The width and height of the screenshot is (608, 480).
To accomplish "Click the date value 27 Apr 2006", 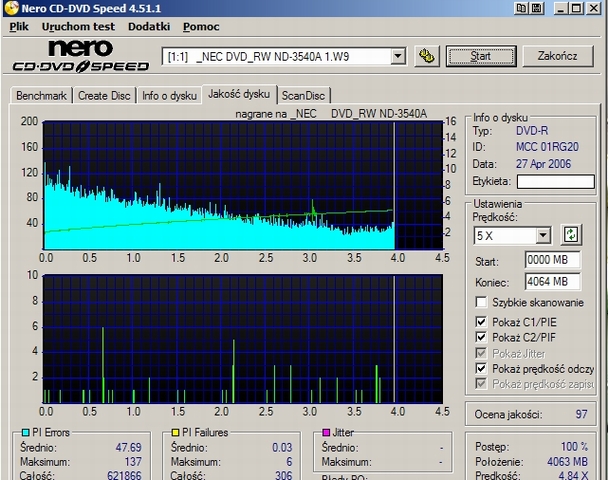I will tap(543, 164).
